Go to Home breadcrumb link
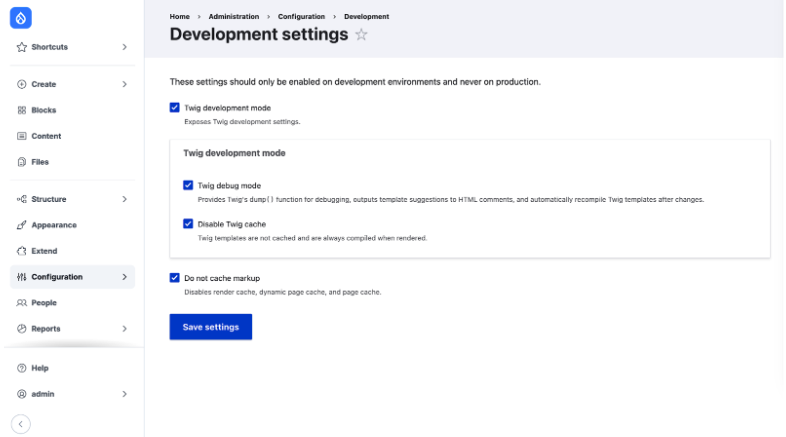The width and height of the screenshot is (786, 437). pos(179,17)
